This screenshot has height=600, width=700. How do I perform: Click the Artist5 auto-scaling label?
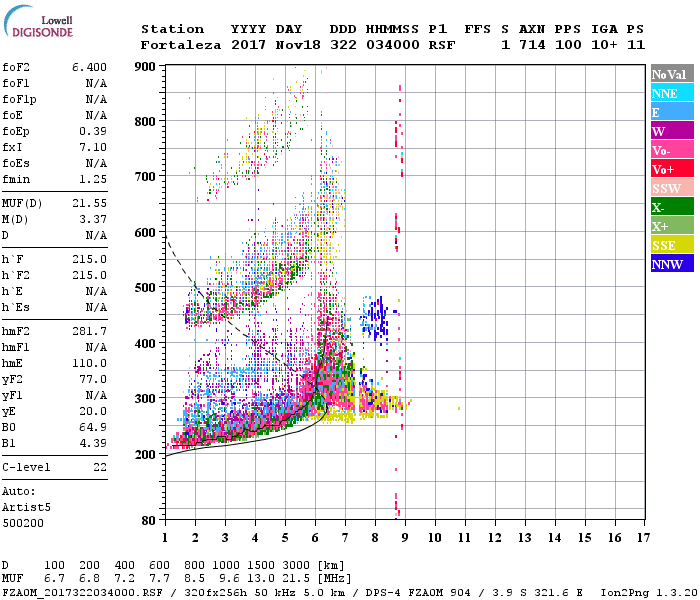[x=26, y=508]
